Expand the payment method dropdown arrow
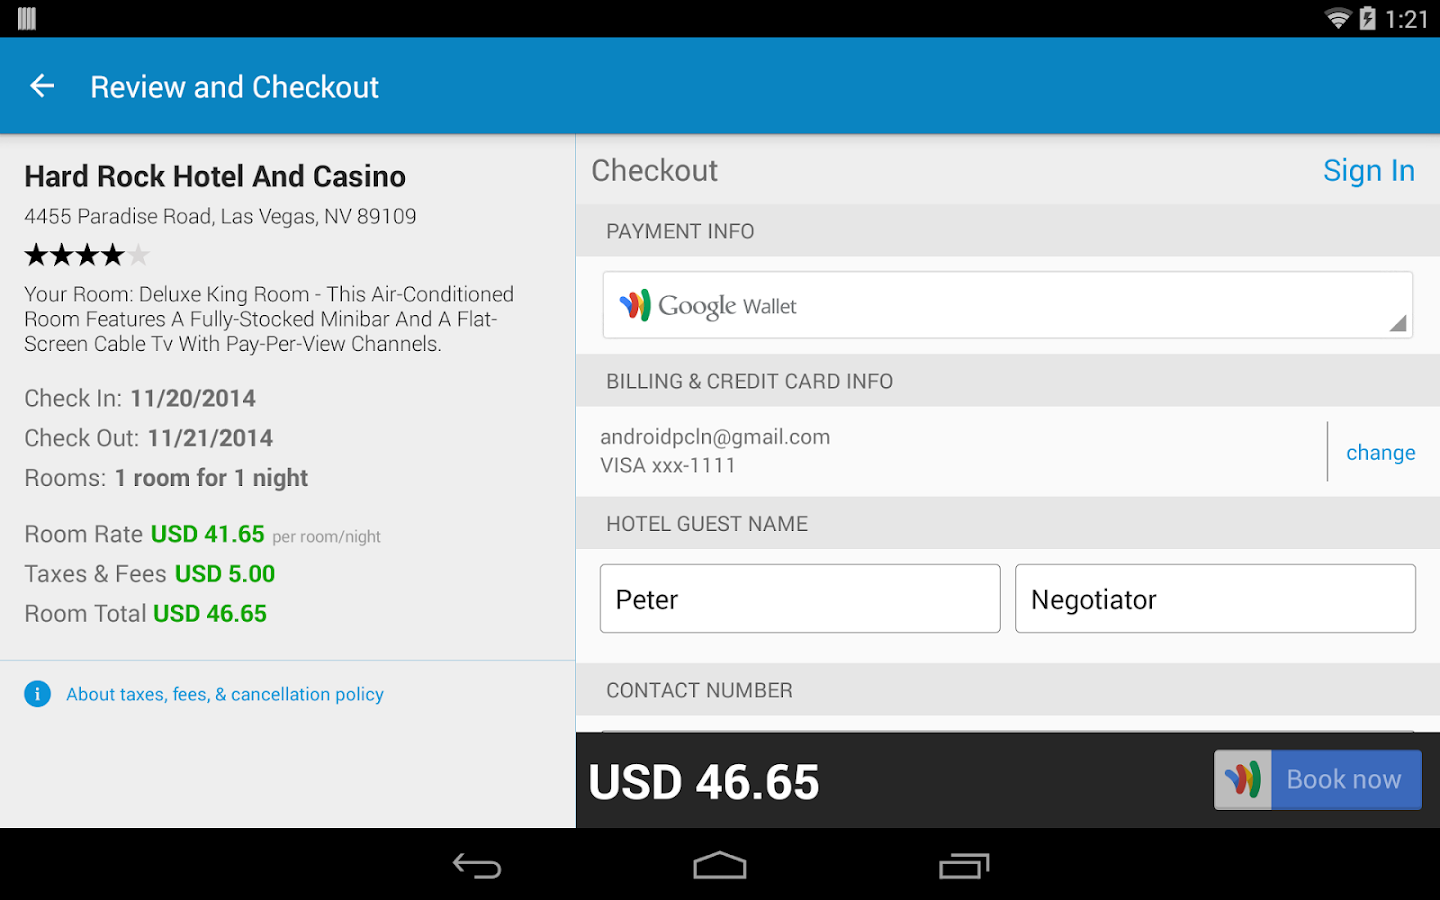Image resolution: width=1440 pixels, height=900 pixels. pyautogui.click(x=1398, y=322)
